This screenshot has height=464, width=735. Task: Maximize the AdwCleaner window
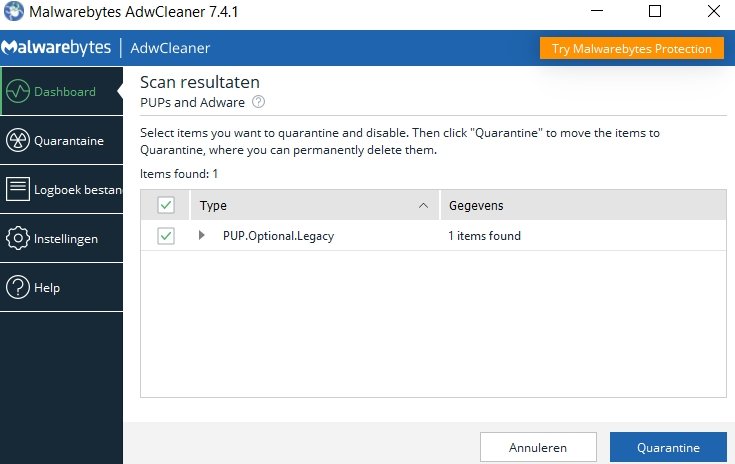tap(655, 11)
